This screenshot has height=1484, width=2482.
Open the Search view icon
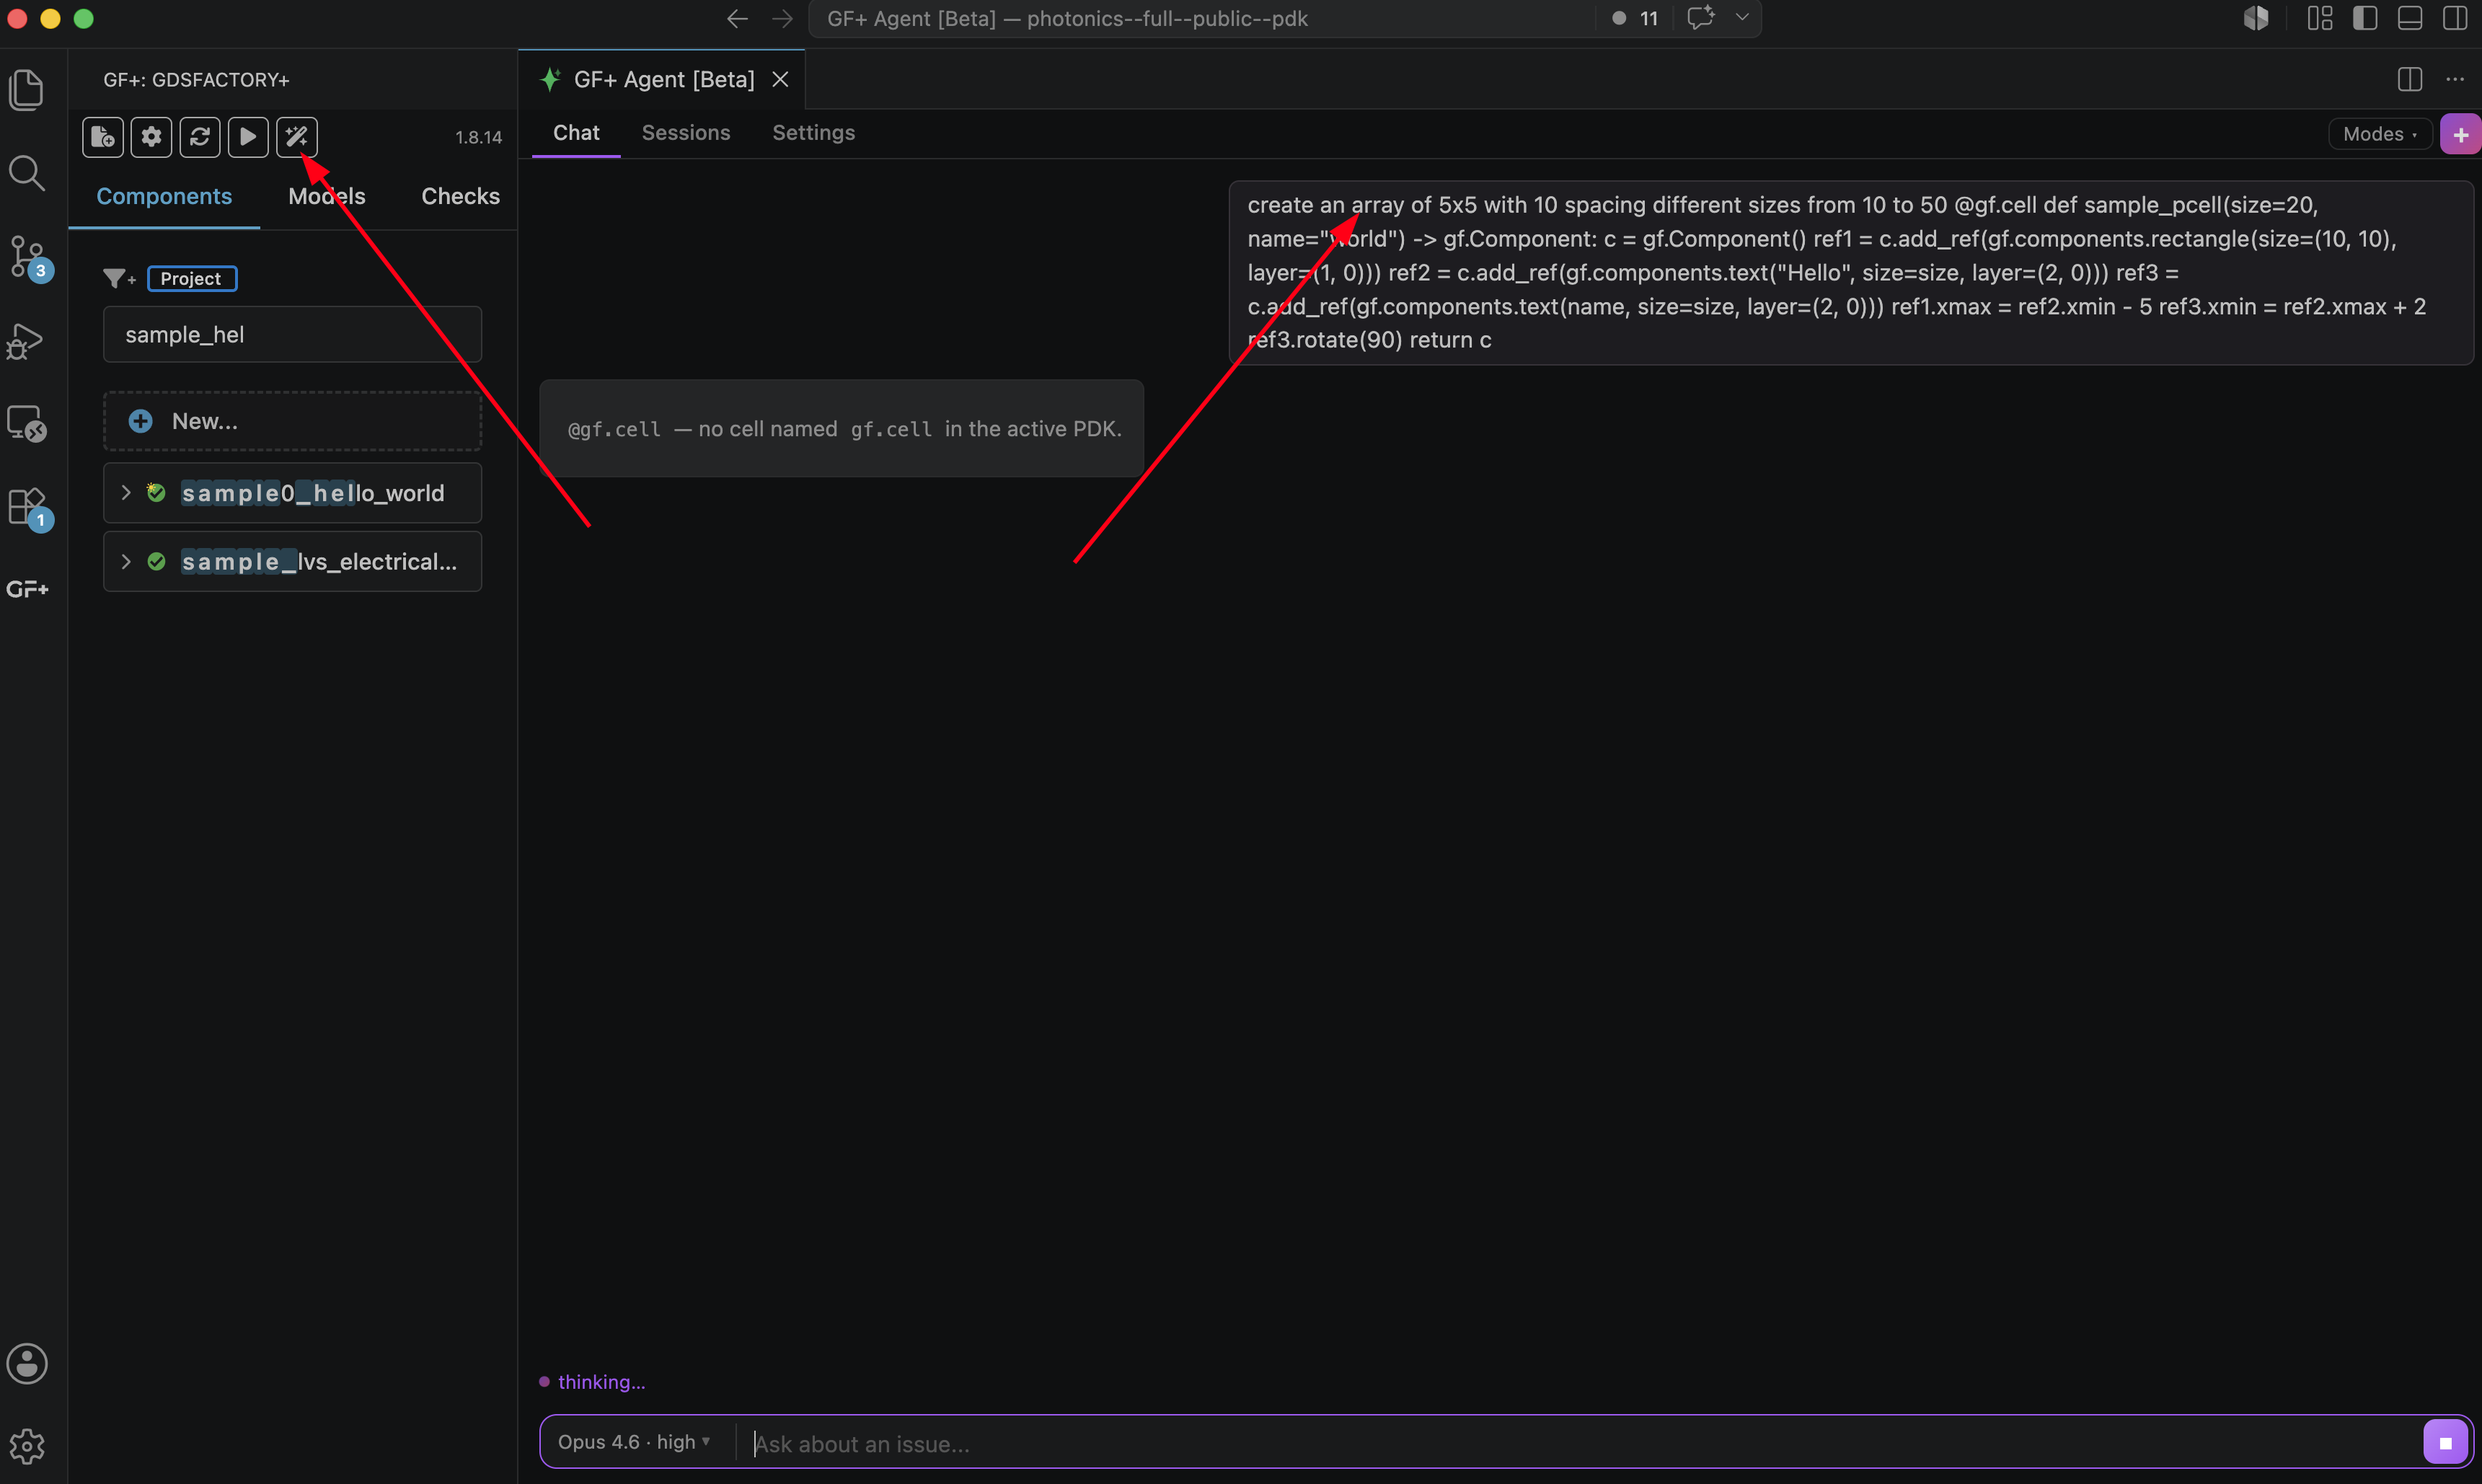[27, 173]
